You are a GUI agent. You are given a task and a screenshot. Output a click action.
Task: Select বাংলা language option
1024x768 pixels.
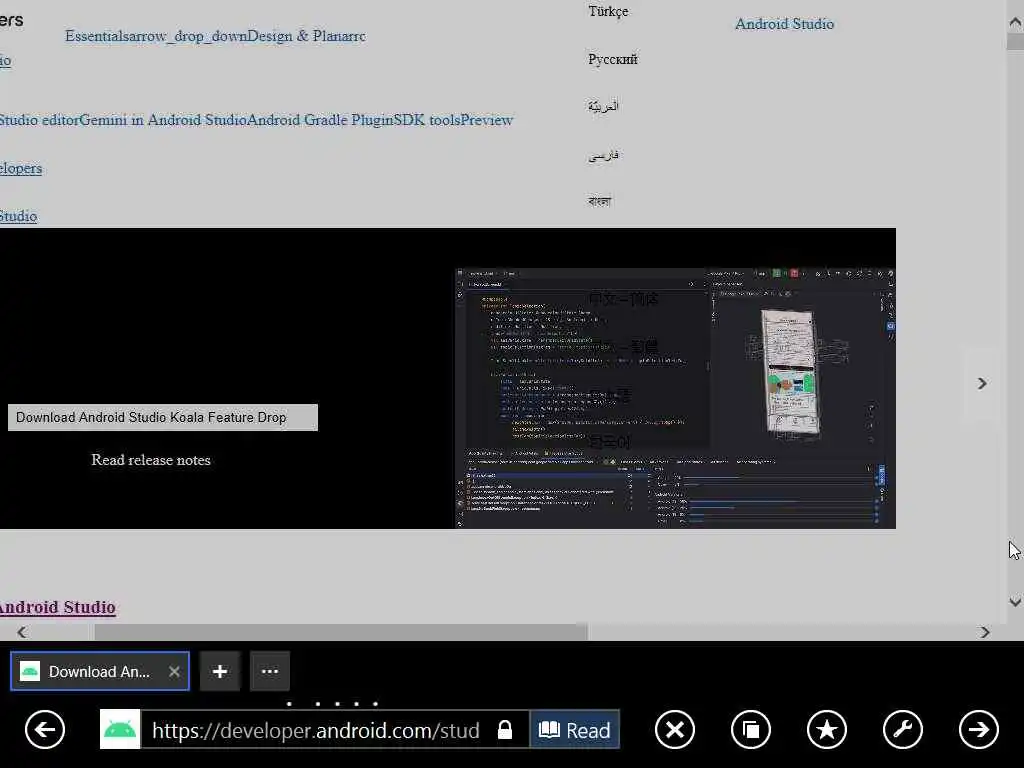pyautogui.click(x=600, y=201)
